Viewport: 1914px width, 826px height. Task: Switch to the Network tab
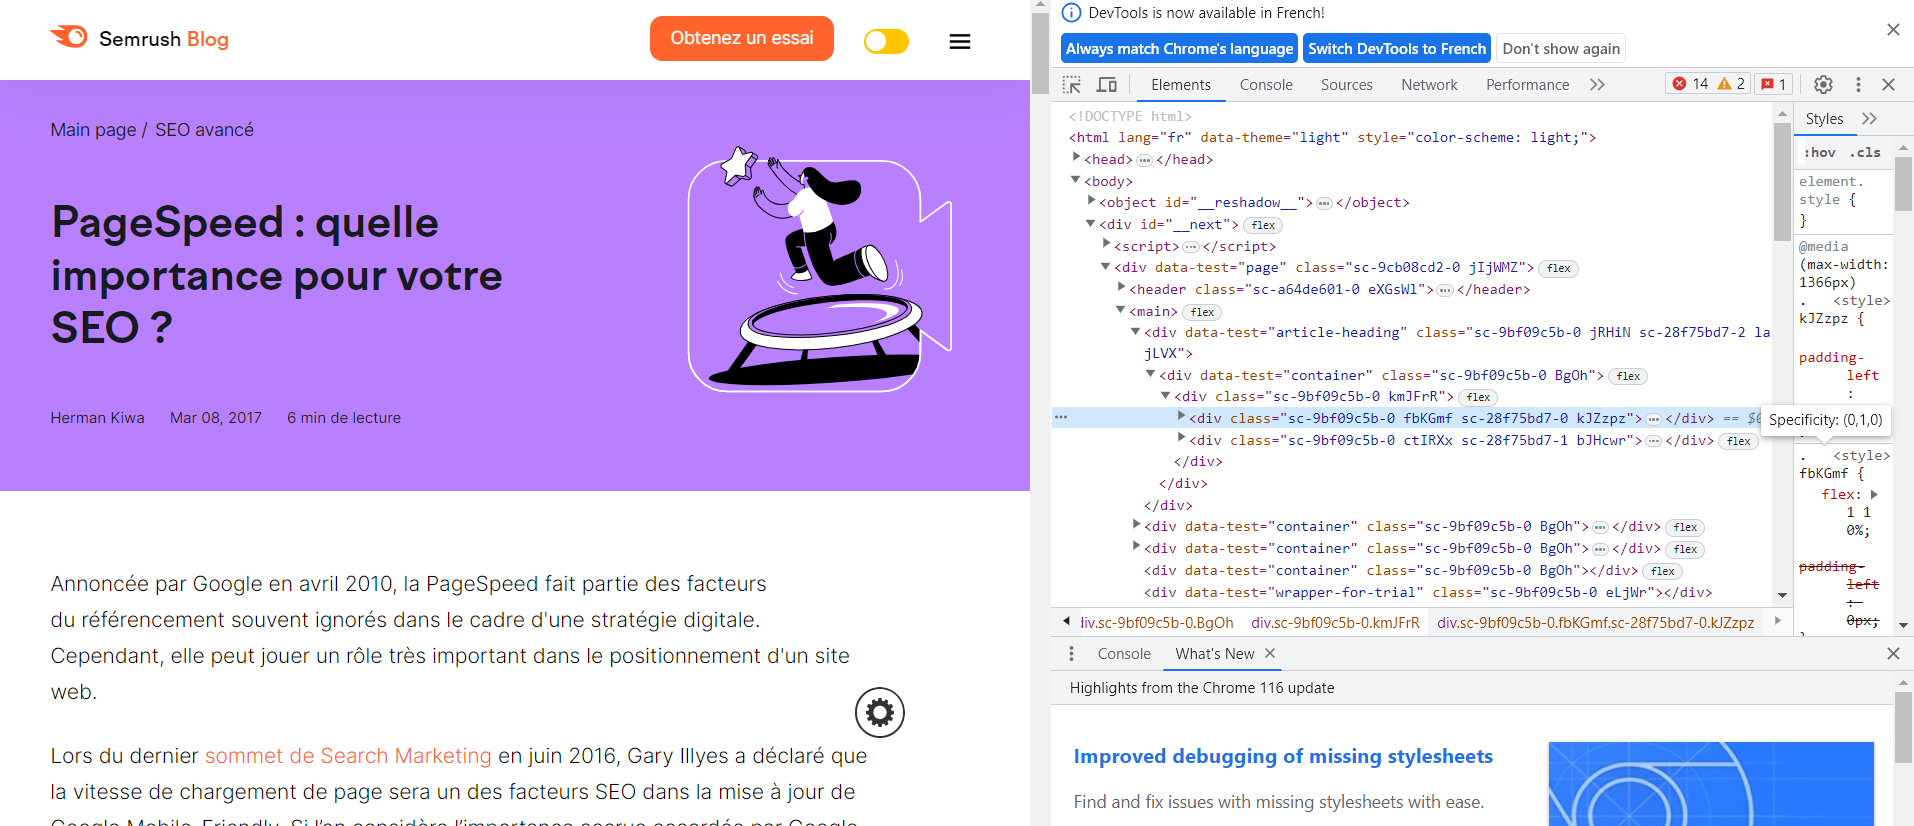[1429, 85]
